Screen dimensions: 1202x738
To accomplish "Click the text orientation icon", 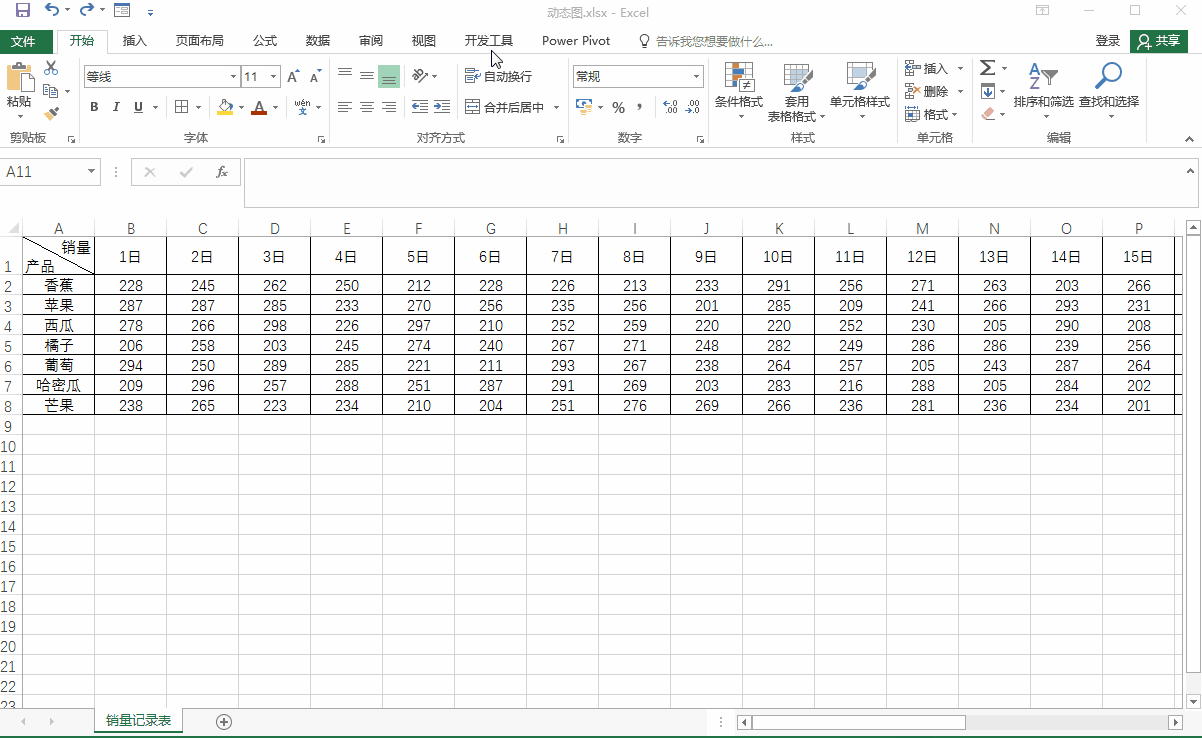I will 420,76.
